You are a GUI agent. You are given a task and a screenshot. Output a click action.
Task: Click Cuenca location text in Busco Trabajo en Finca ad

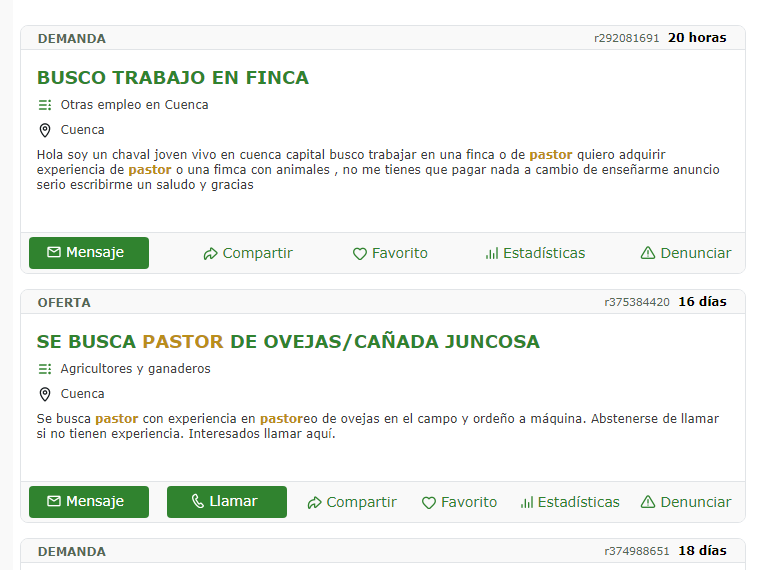coord(82,130)
